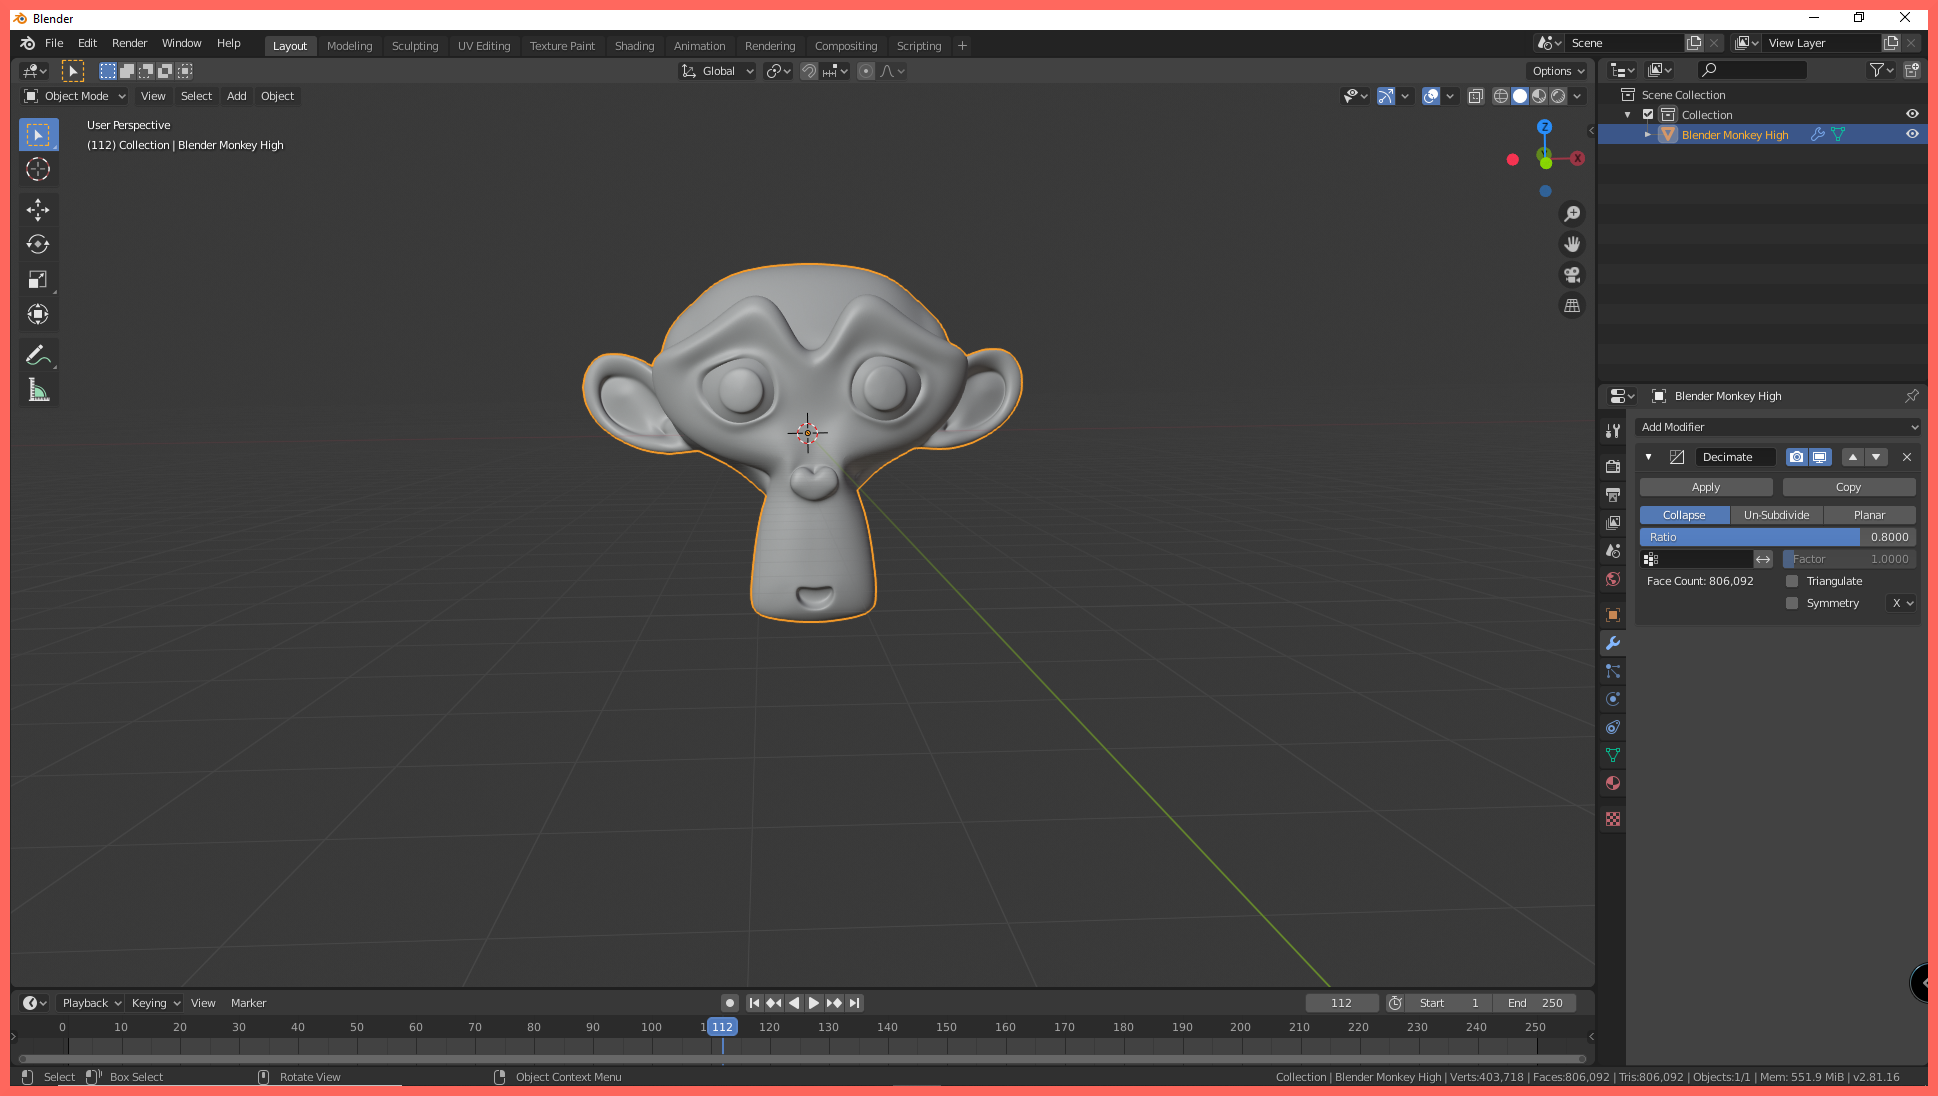This screenshot has width=1938, height=1096.
Task: Enable the Symmetry checkbox
Action: (x=1792, y=603)
